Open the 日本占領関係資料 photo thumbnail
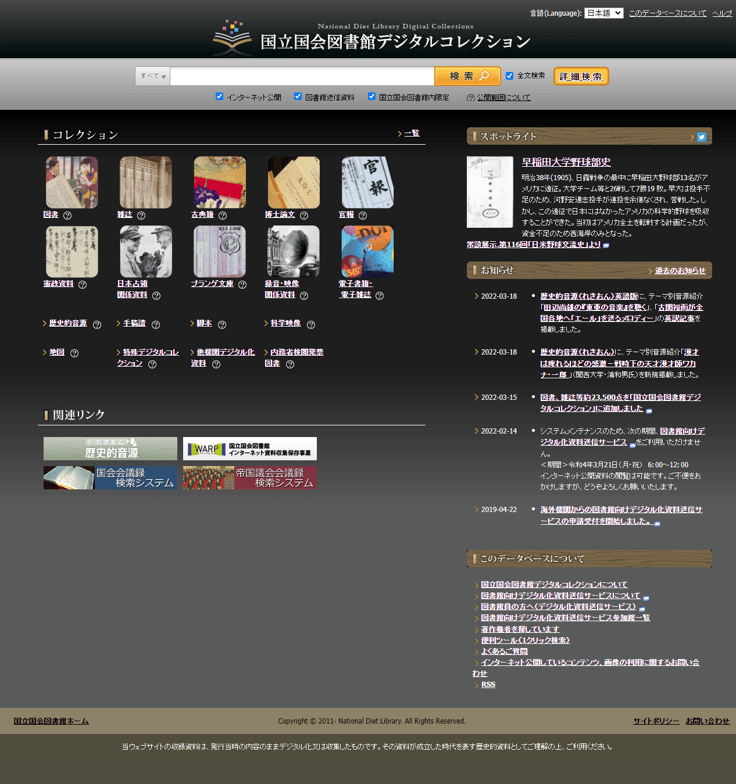Image resolution: width=736 pixels, height=784 pixels. tap(146, 252)
